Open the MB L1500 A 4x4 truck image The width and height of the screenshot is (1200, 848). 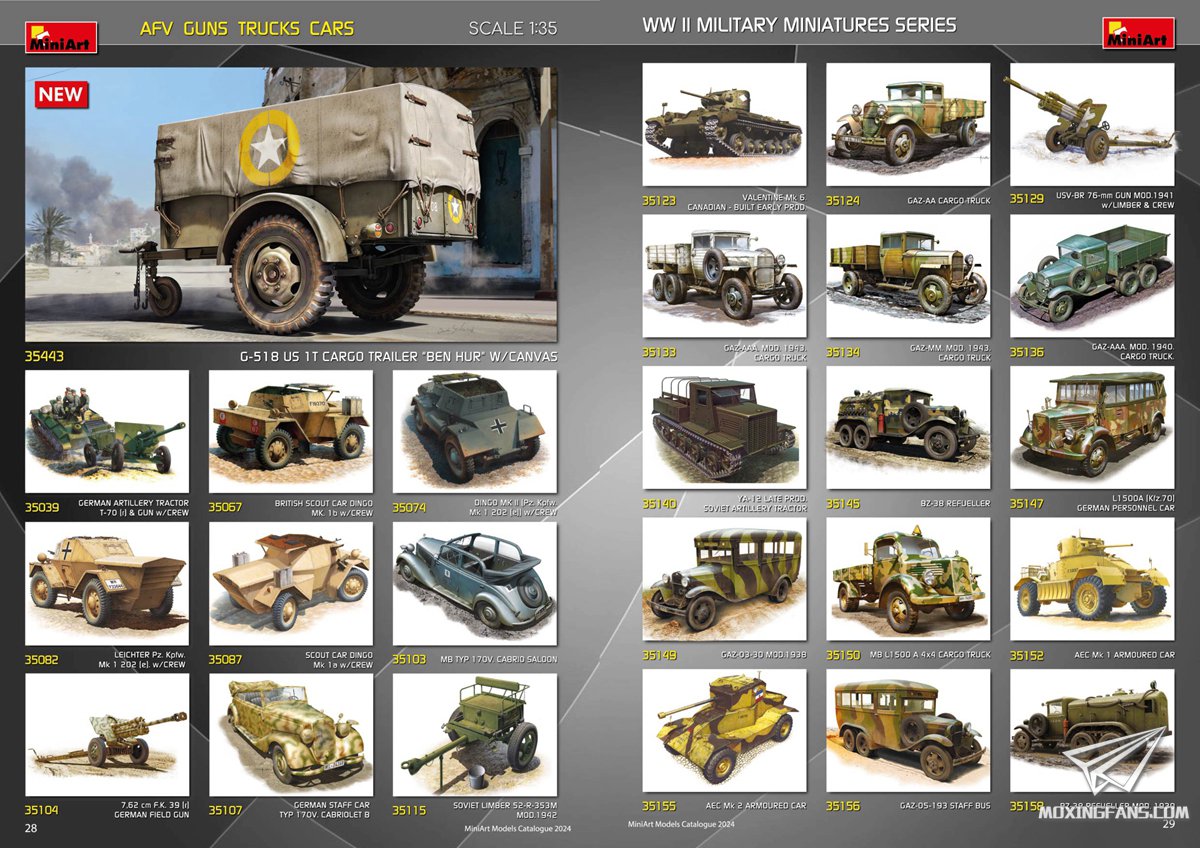click(x=908, y=579)
